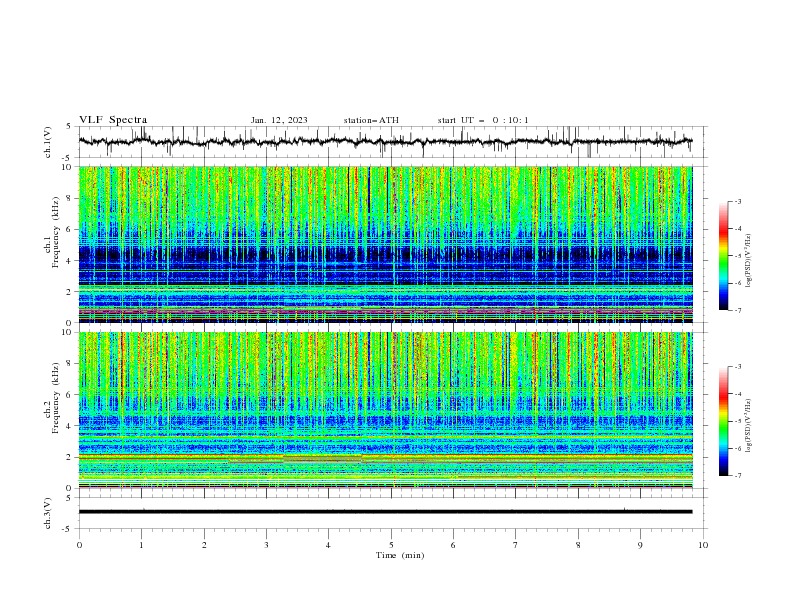Click time axis tick label '10'
The image size is (792, 612).
pos(703,545)
